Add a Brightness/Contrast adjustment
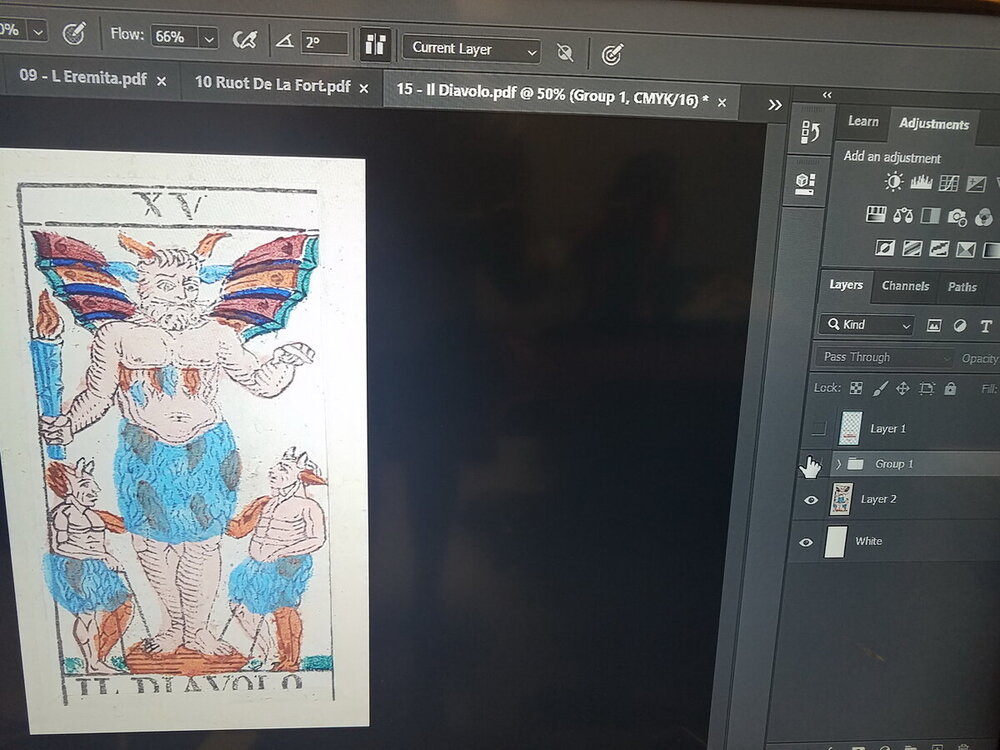The image size is (1000, 750). coord(893,182)
